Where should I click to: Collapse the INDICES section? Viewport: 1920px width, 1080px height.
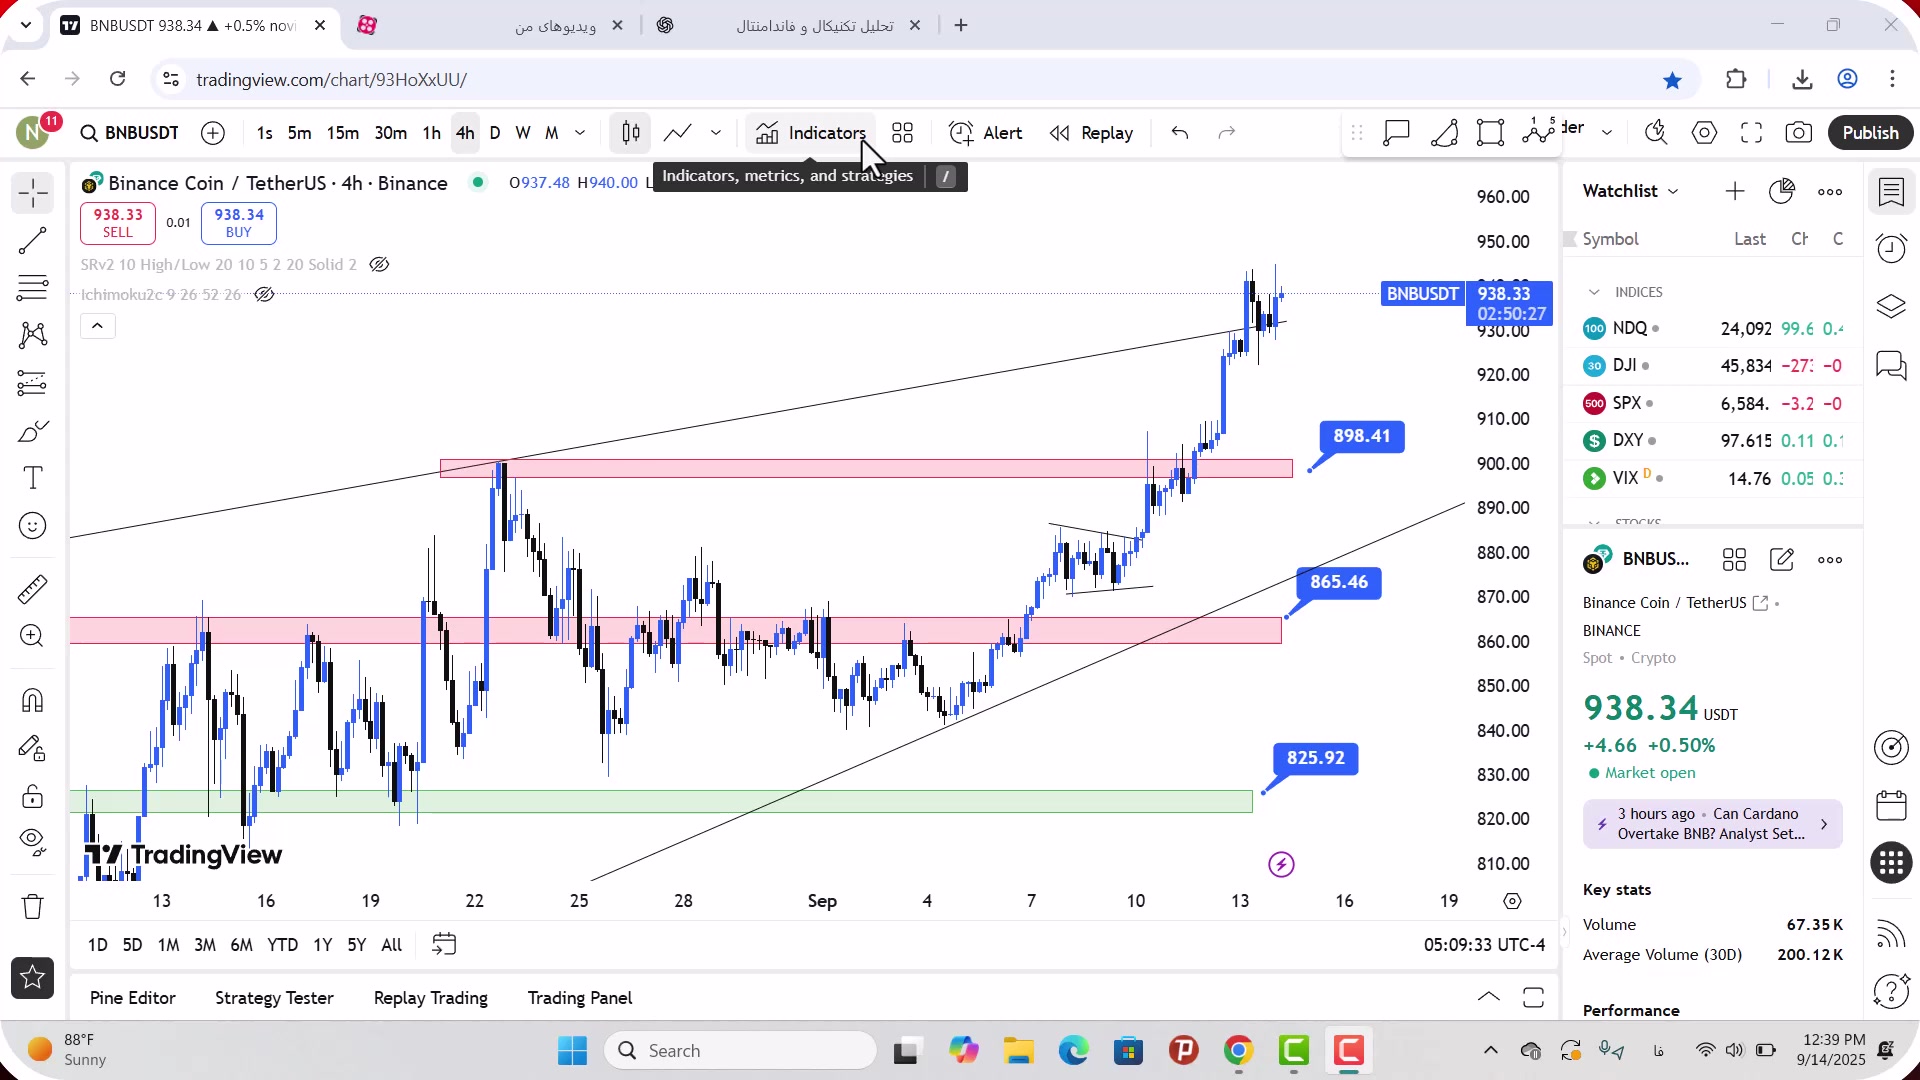(x=1594, y=292)
